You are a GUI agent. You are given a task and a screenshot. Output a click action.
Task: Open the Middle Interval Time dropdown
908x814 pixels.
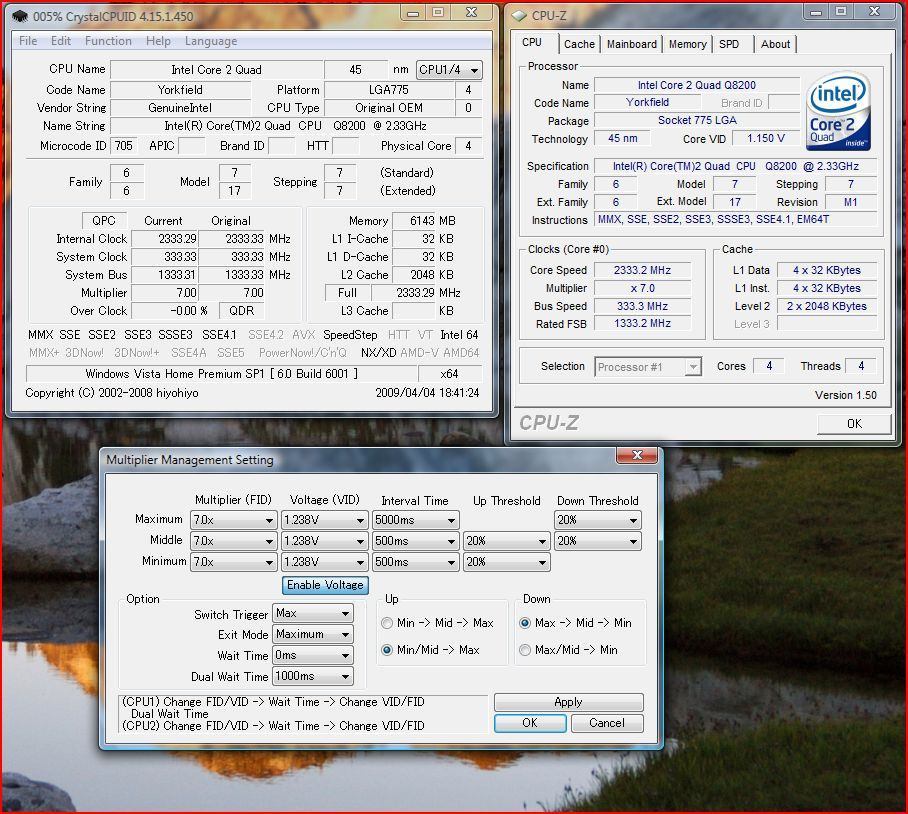[x=415, y=541]
